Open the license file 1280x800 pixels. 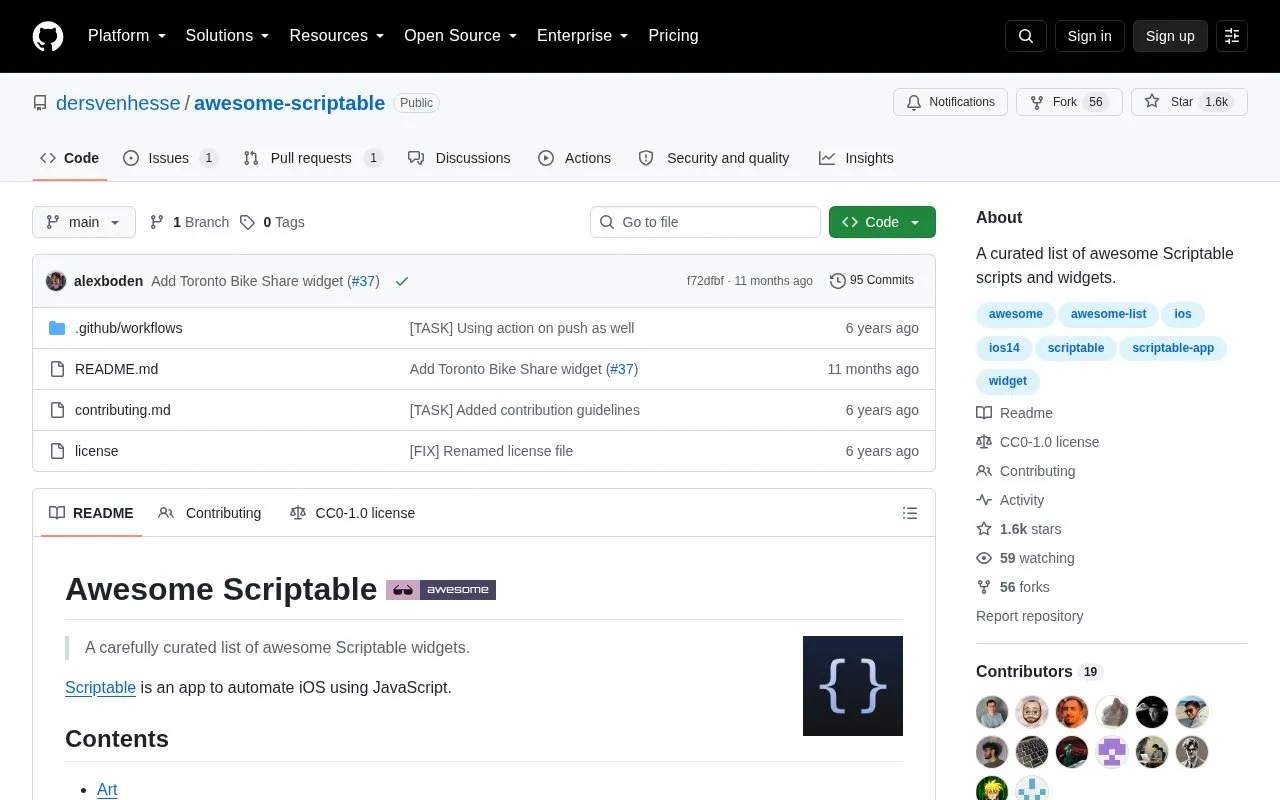click(97, 451)
